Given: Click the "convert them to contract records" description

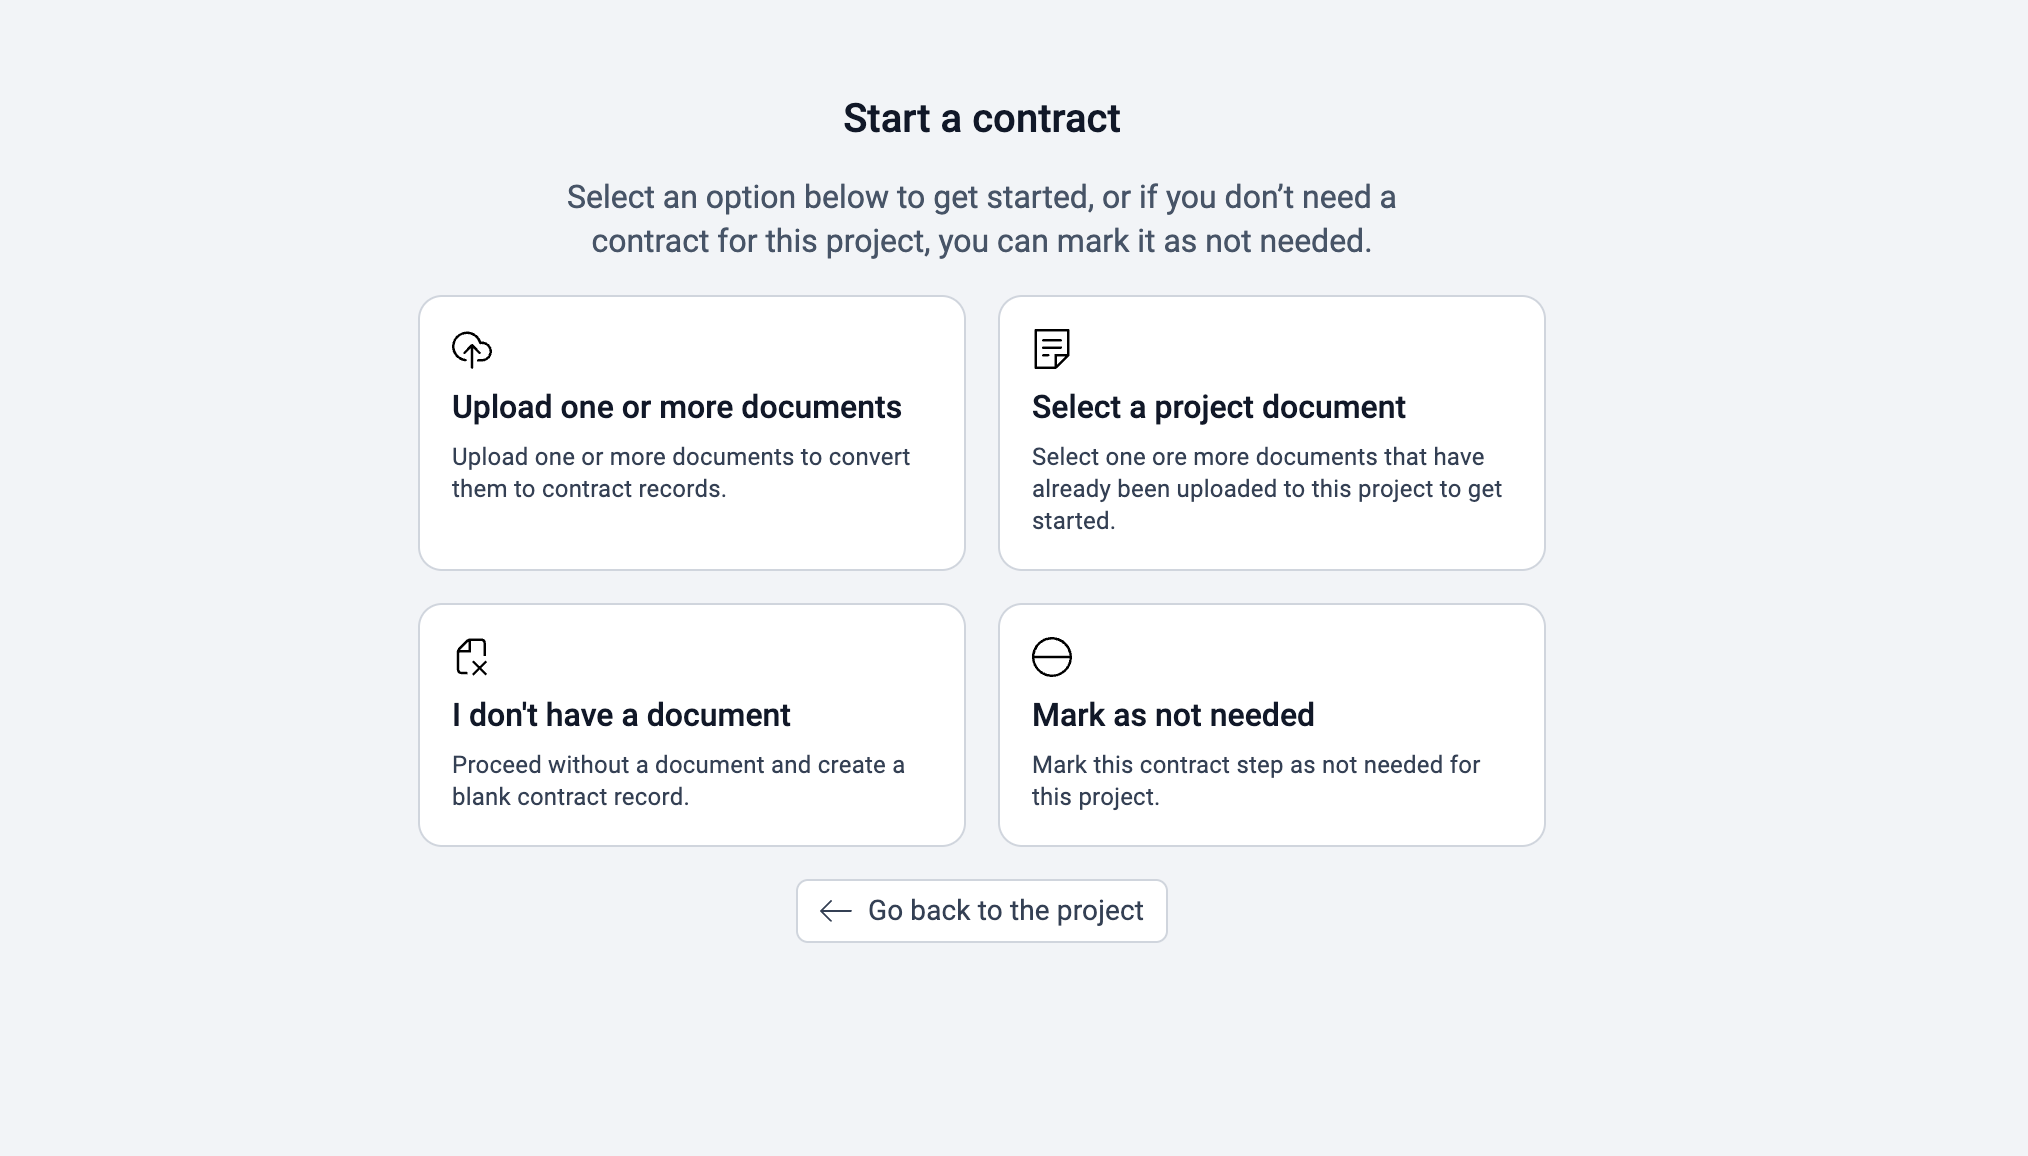Looking at the screenshot, I should (680, 473).
